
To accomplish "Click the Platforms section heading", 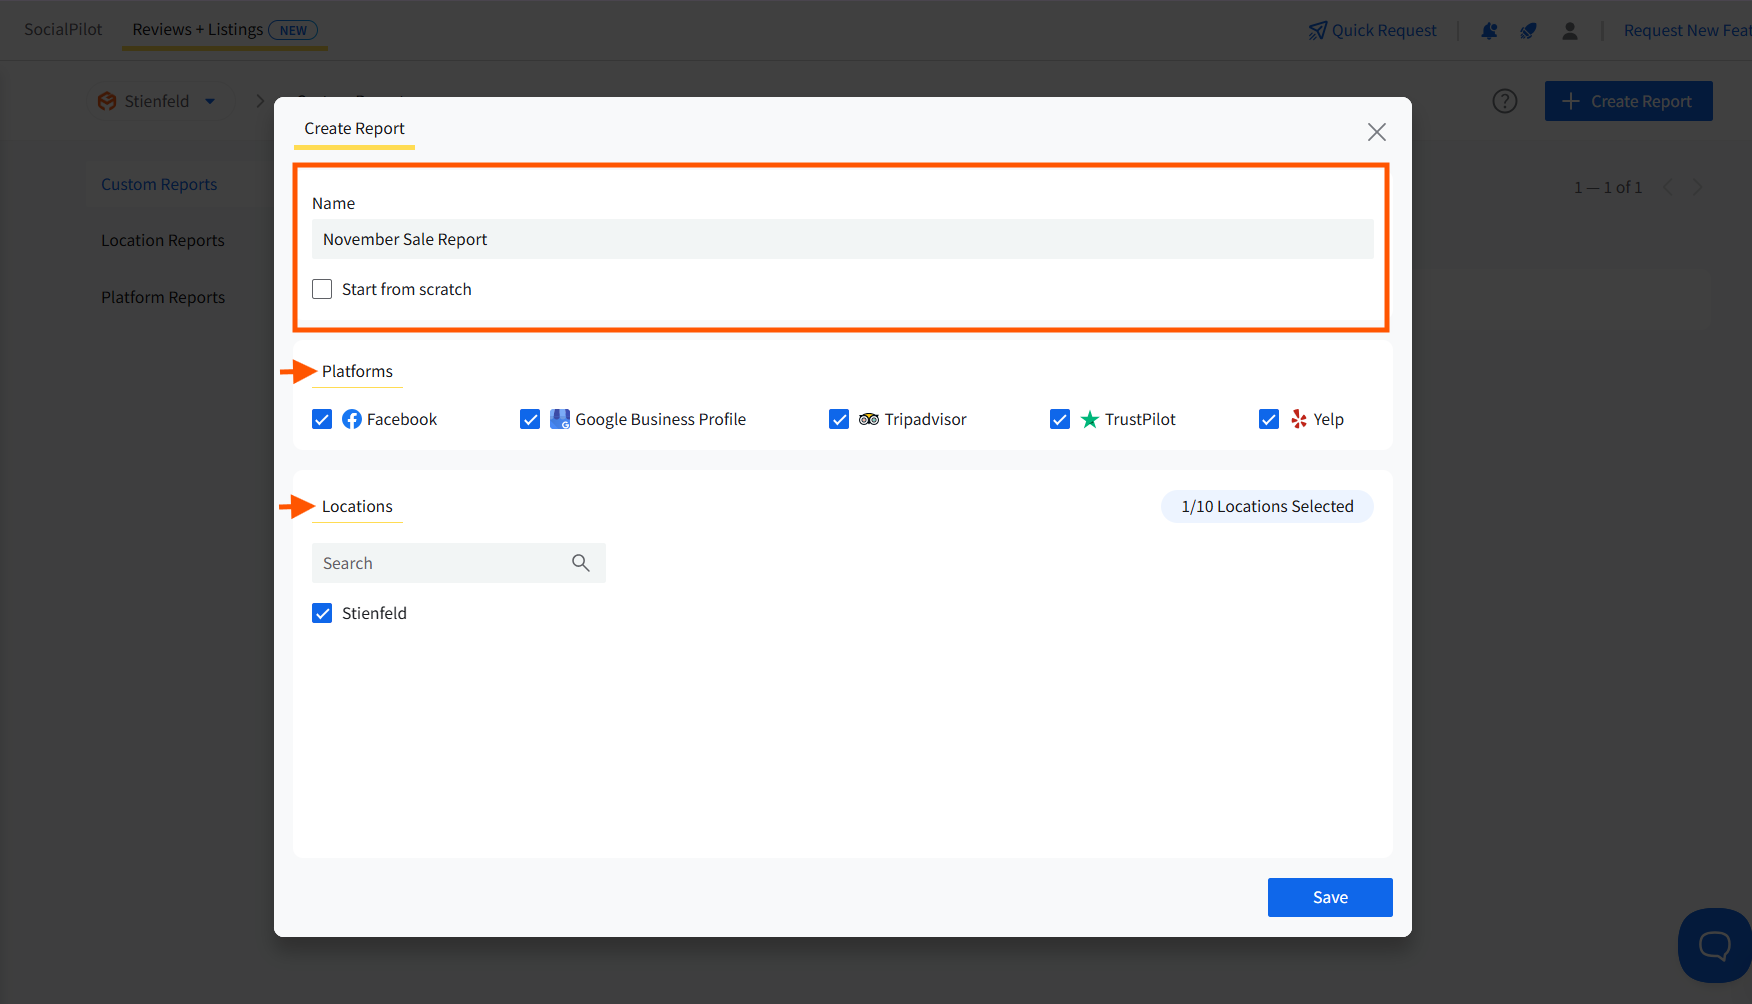I will pos(357,371).
